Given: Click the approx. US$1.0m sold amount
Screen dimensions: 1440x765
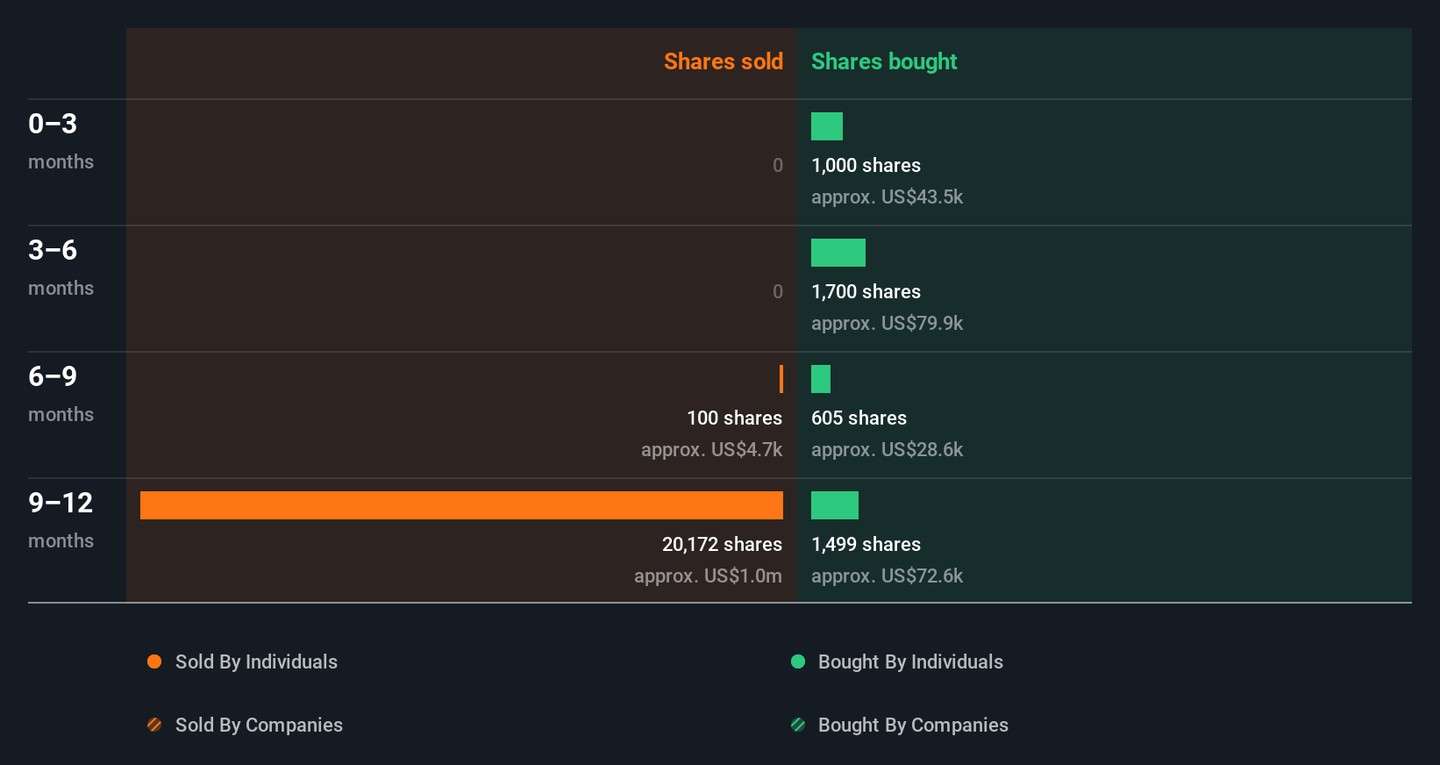Looking at the screenshot, I should tap(708, 576).
